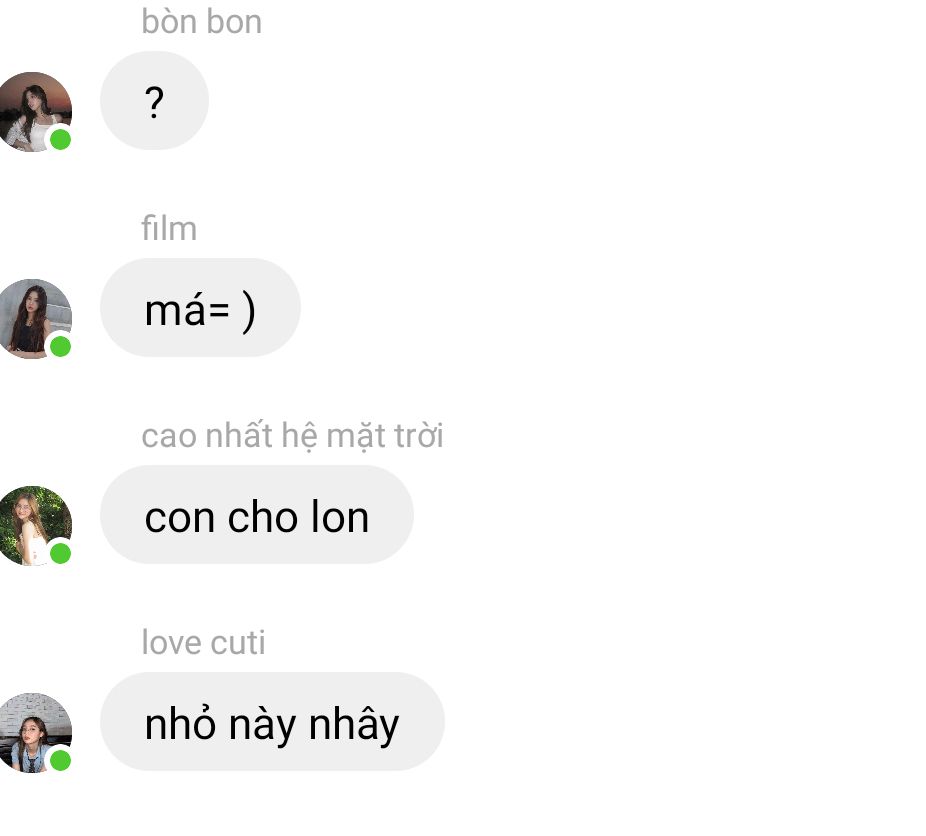Select the 'nhỏ này nhây' message bubble
The image size is (926, 836).
pyautogui.click(x=272, y=721)
